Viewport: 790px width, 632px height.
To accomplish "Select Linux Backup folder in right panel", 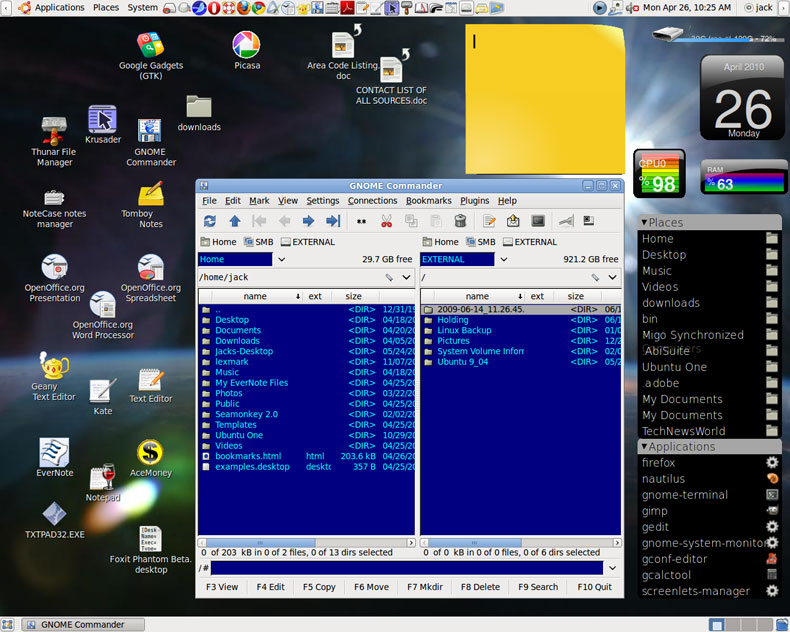I will click(521, 330).
